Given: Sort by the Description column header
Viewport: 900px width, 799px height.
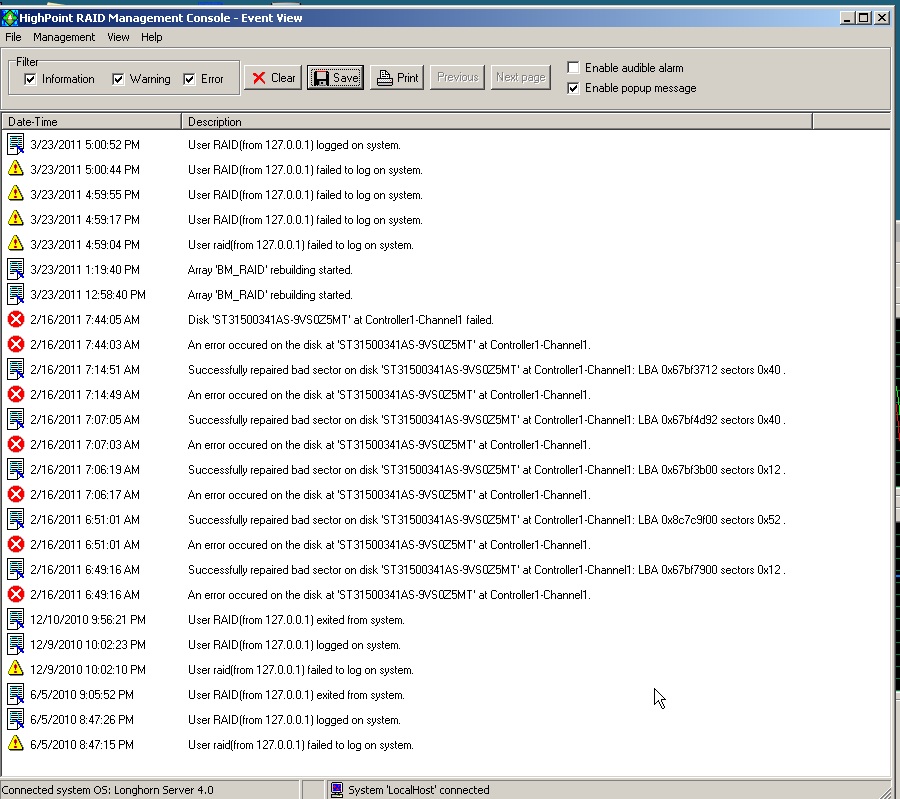Looking at the screenshot, I should [497, 122].
